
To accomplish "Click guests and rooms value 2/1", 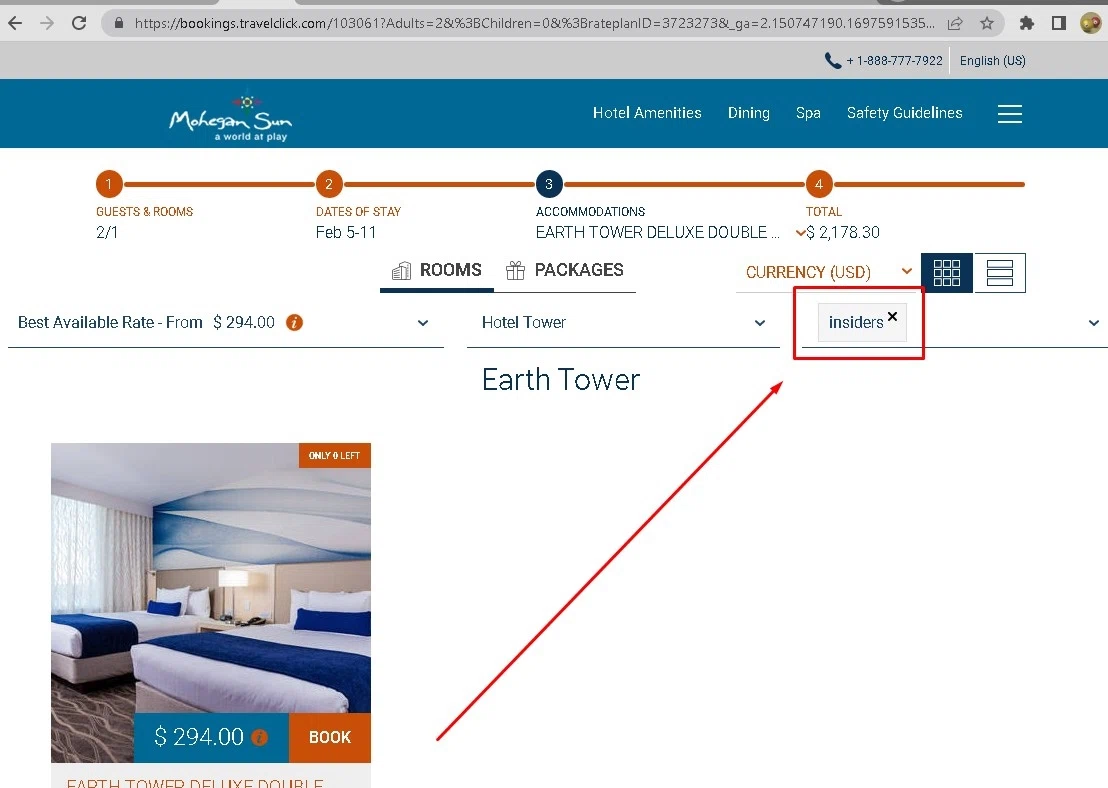I will (107, 233).
